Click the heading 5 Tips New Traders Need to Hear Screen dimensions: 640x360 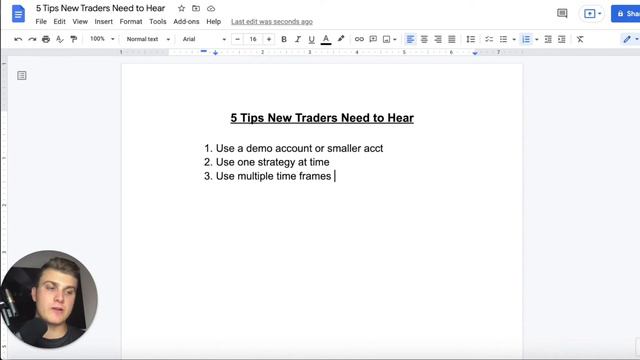(322, 118)
